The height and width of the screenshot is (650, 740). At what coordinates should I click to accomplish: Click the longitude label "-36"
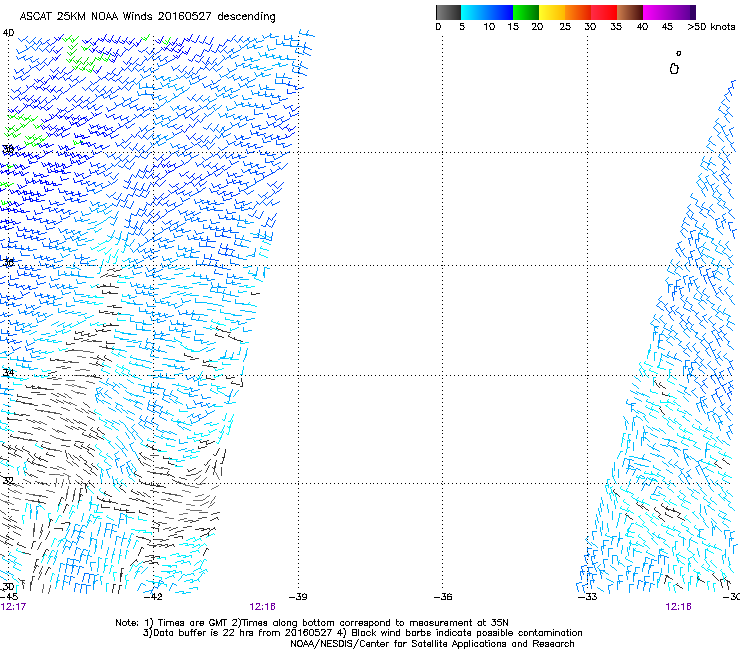[x=443, y=597]
